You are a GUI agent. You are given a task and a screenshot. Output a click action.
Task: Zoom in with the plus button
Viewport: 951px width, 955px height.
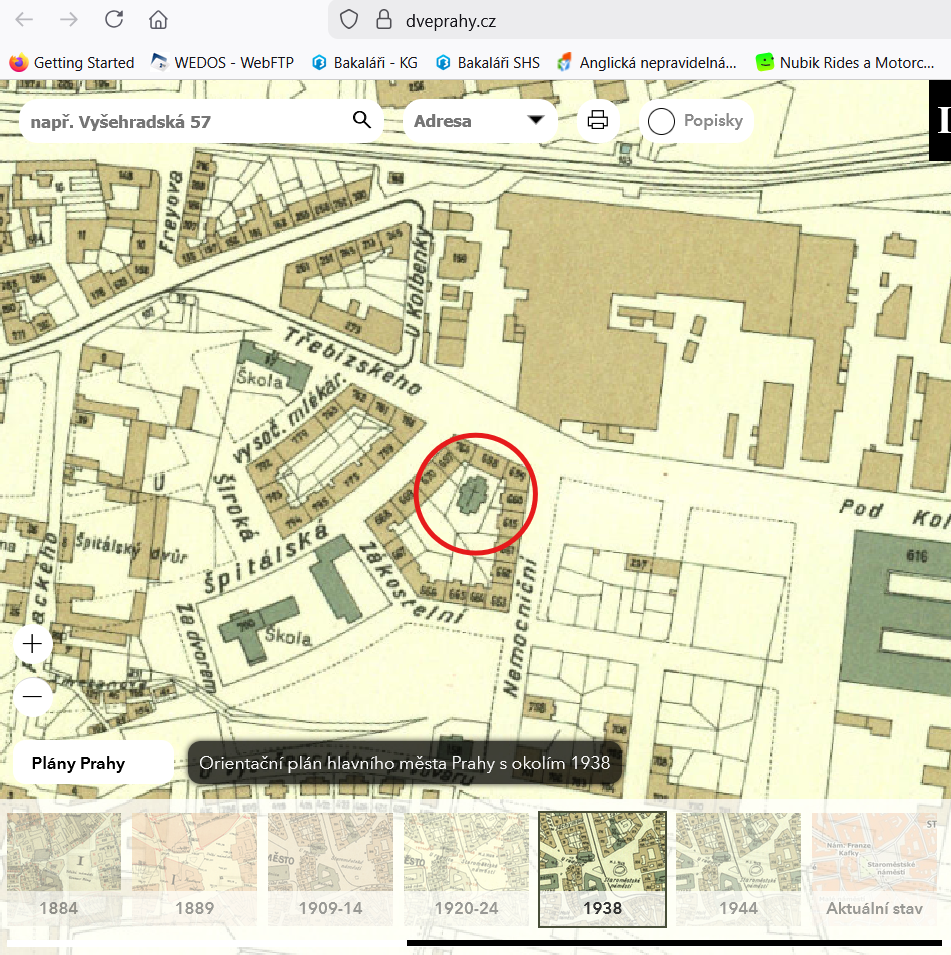click(x=32, y=643)
